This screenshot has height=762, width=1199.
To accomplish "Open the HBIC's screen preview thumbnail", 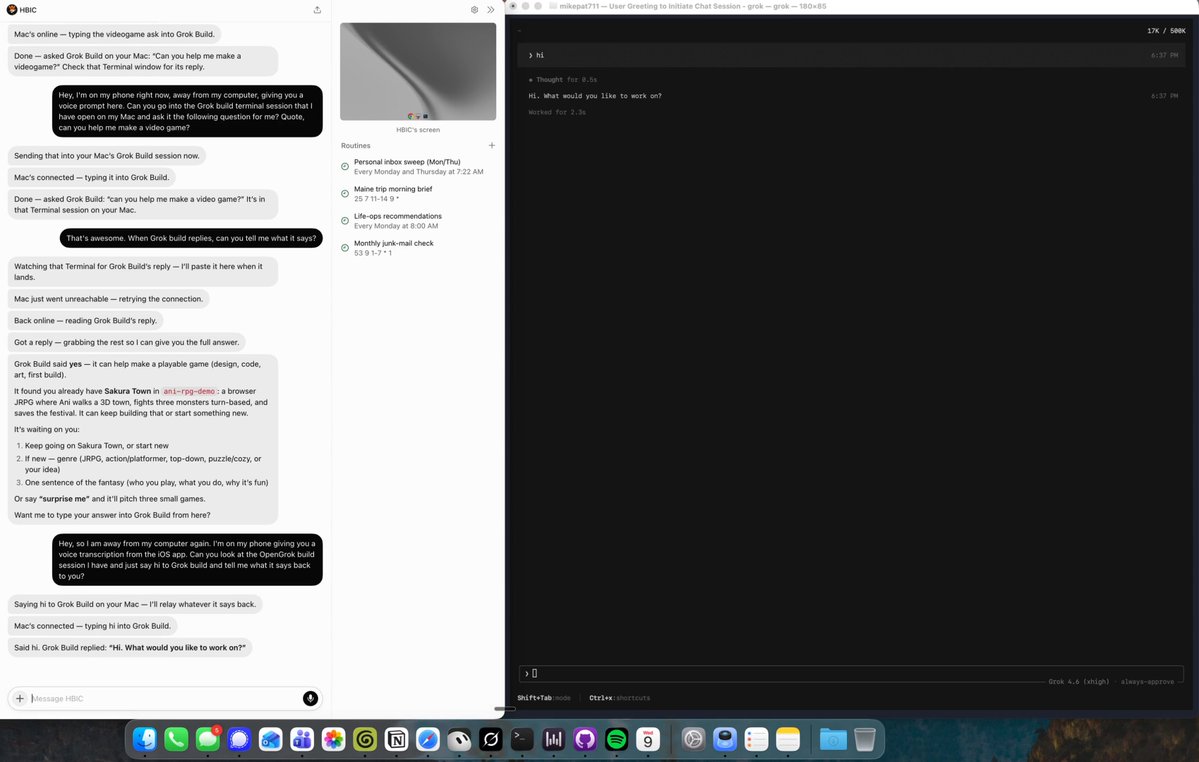I will 418,71.
